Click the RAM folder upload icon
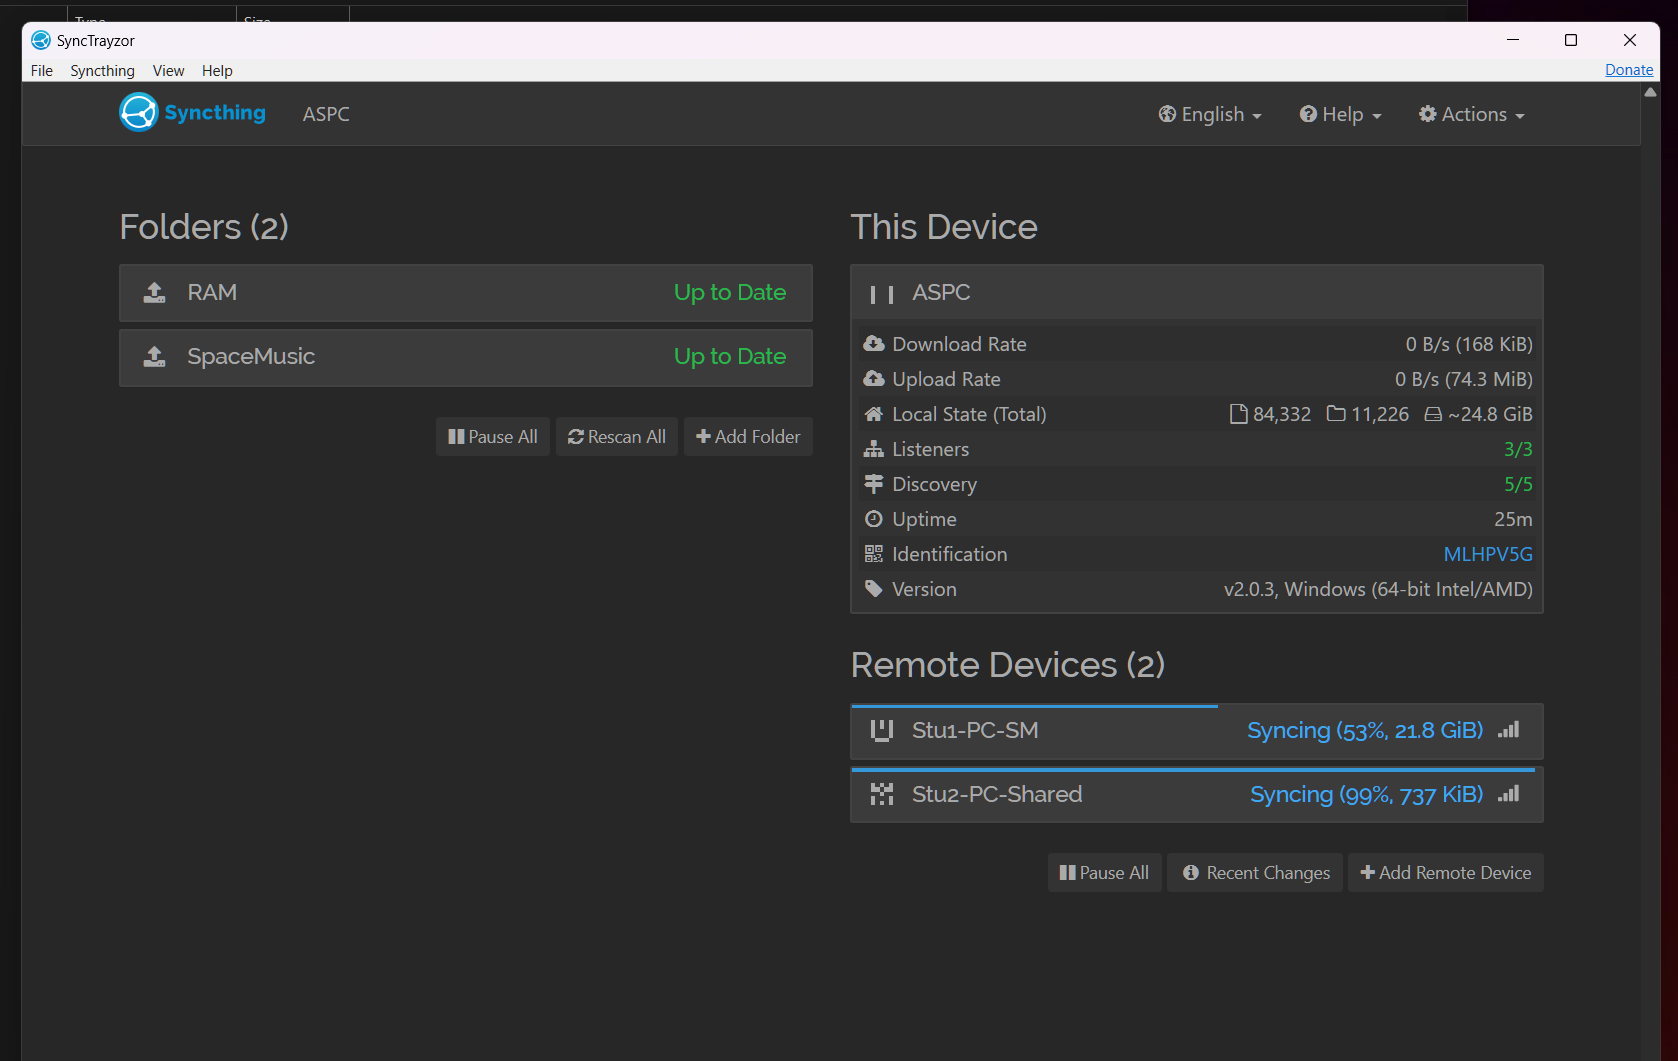 point(154,293)
